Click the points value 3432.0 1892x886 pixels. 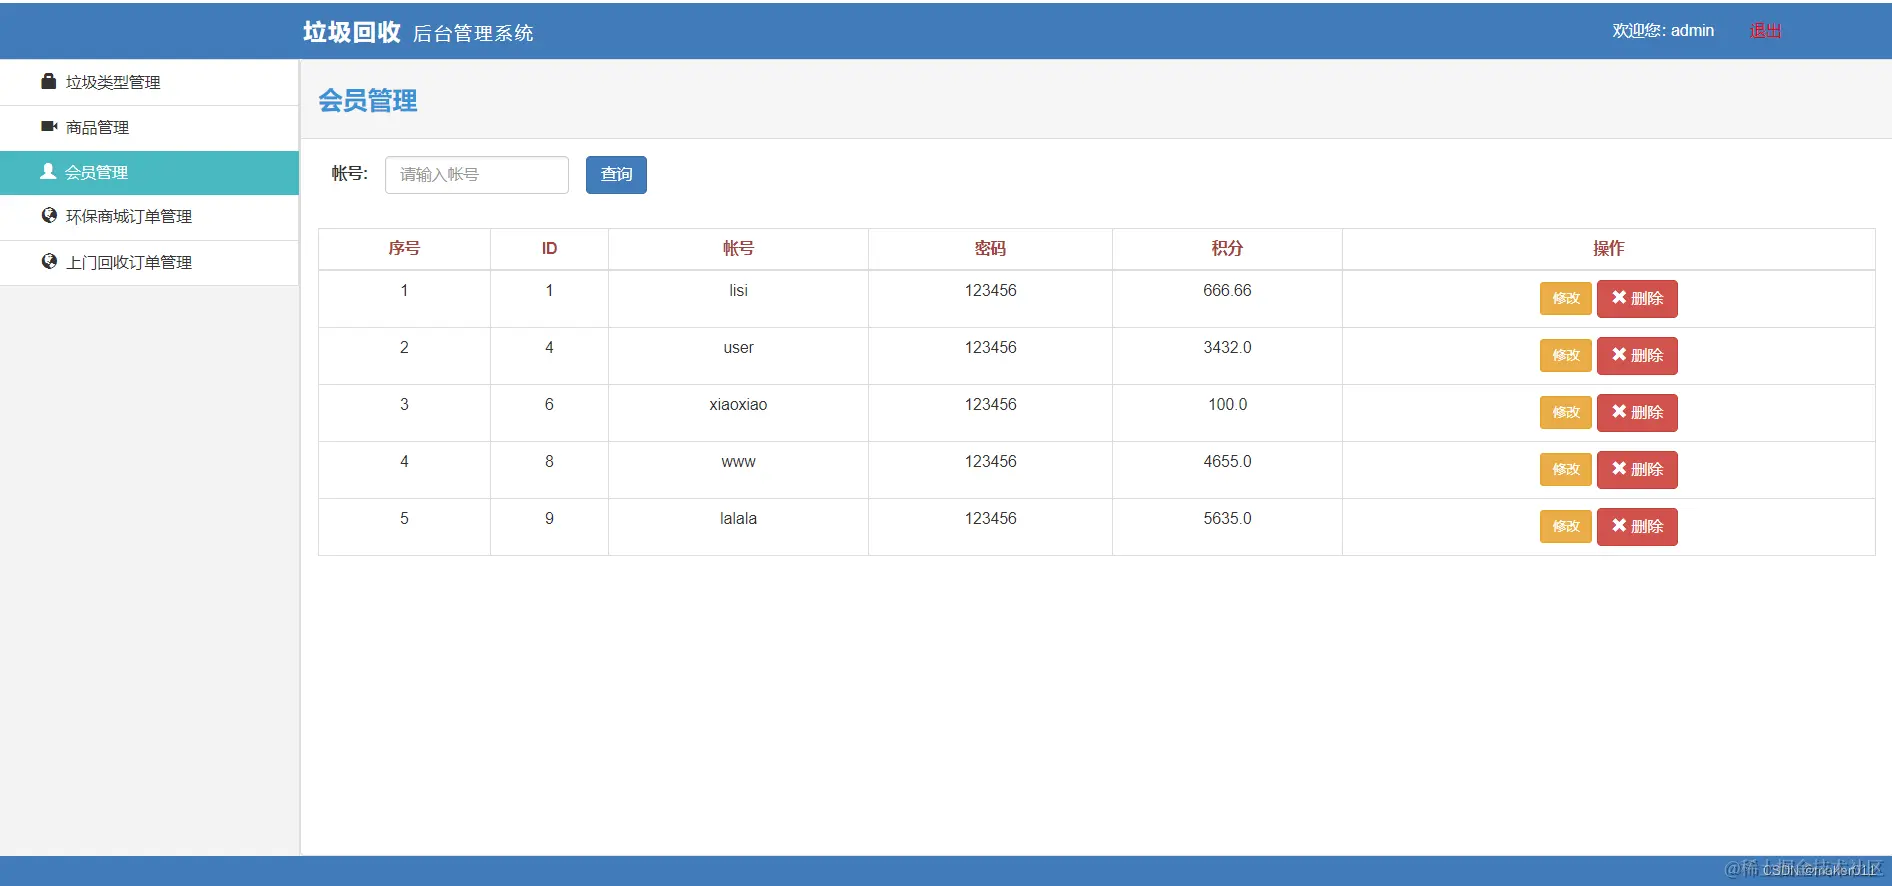[x=1227, y=347]
